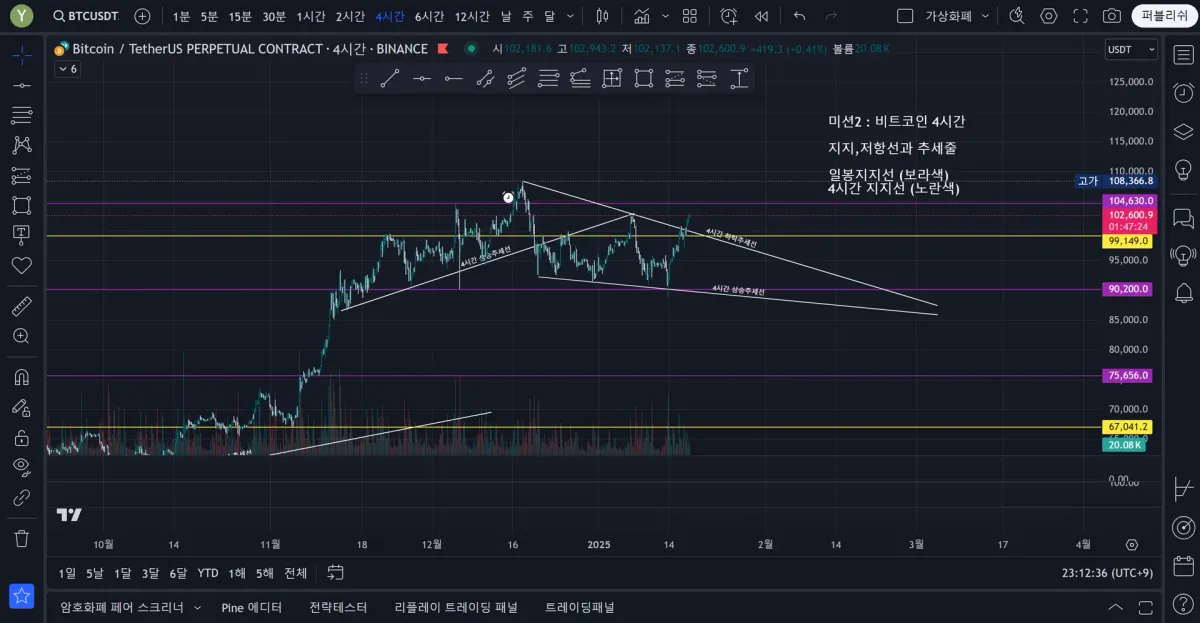Open the ruler measure tool
Viewport: 1200px width, 623px height.
tap(21, 306)
